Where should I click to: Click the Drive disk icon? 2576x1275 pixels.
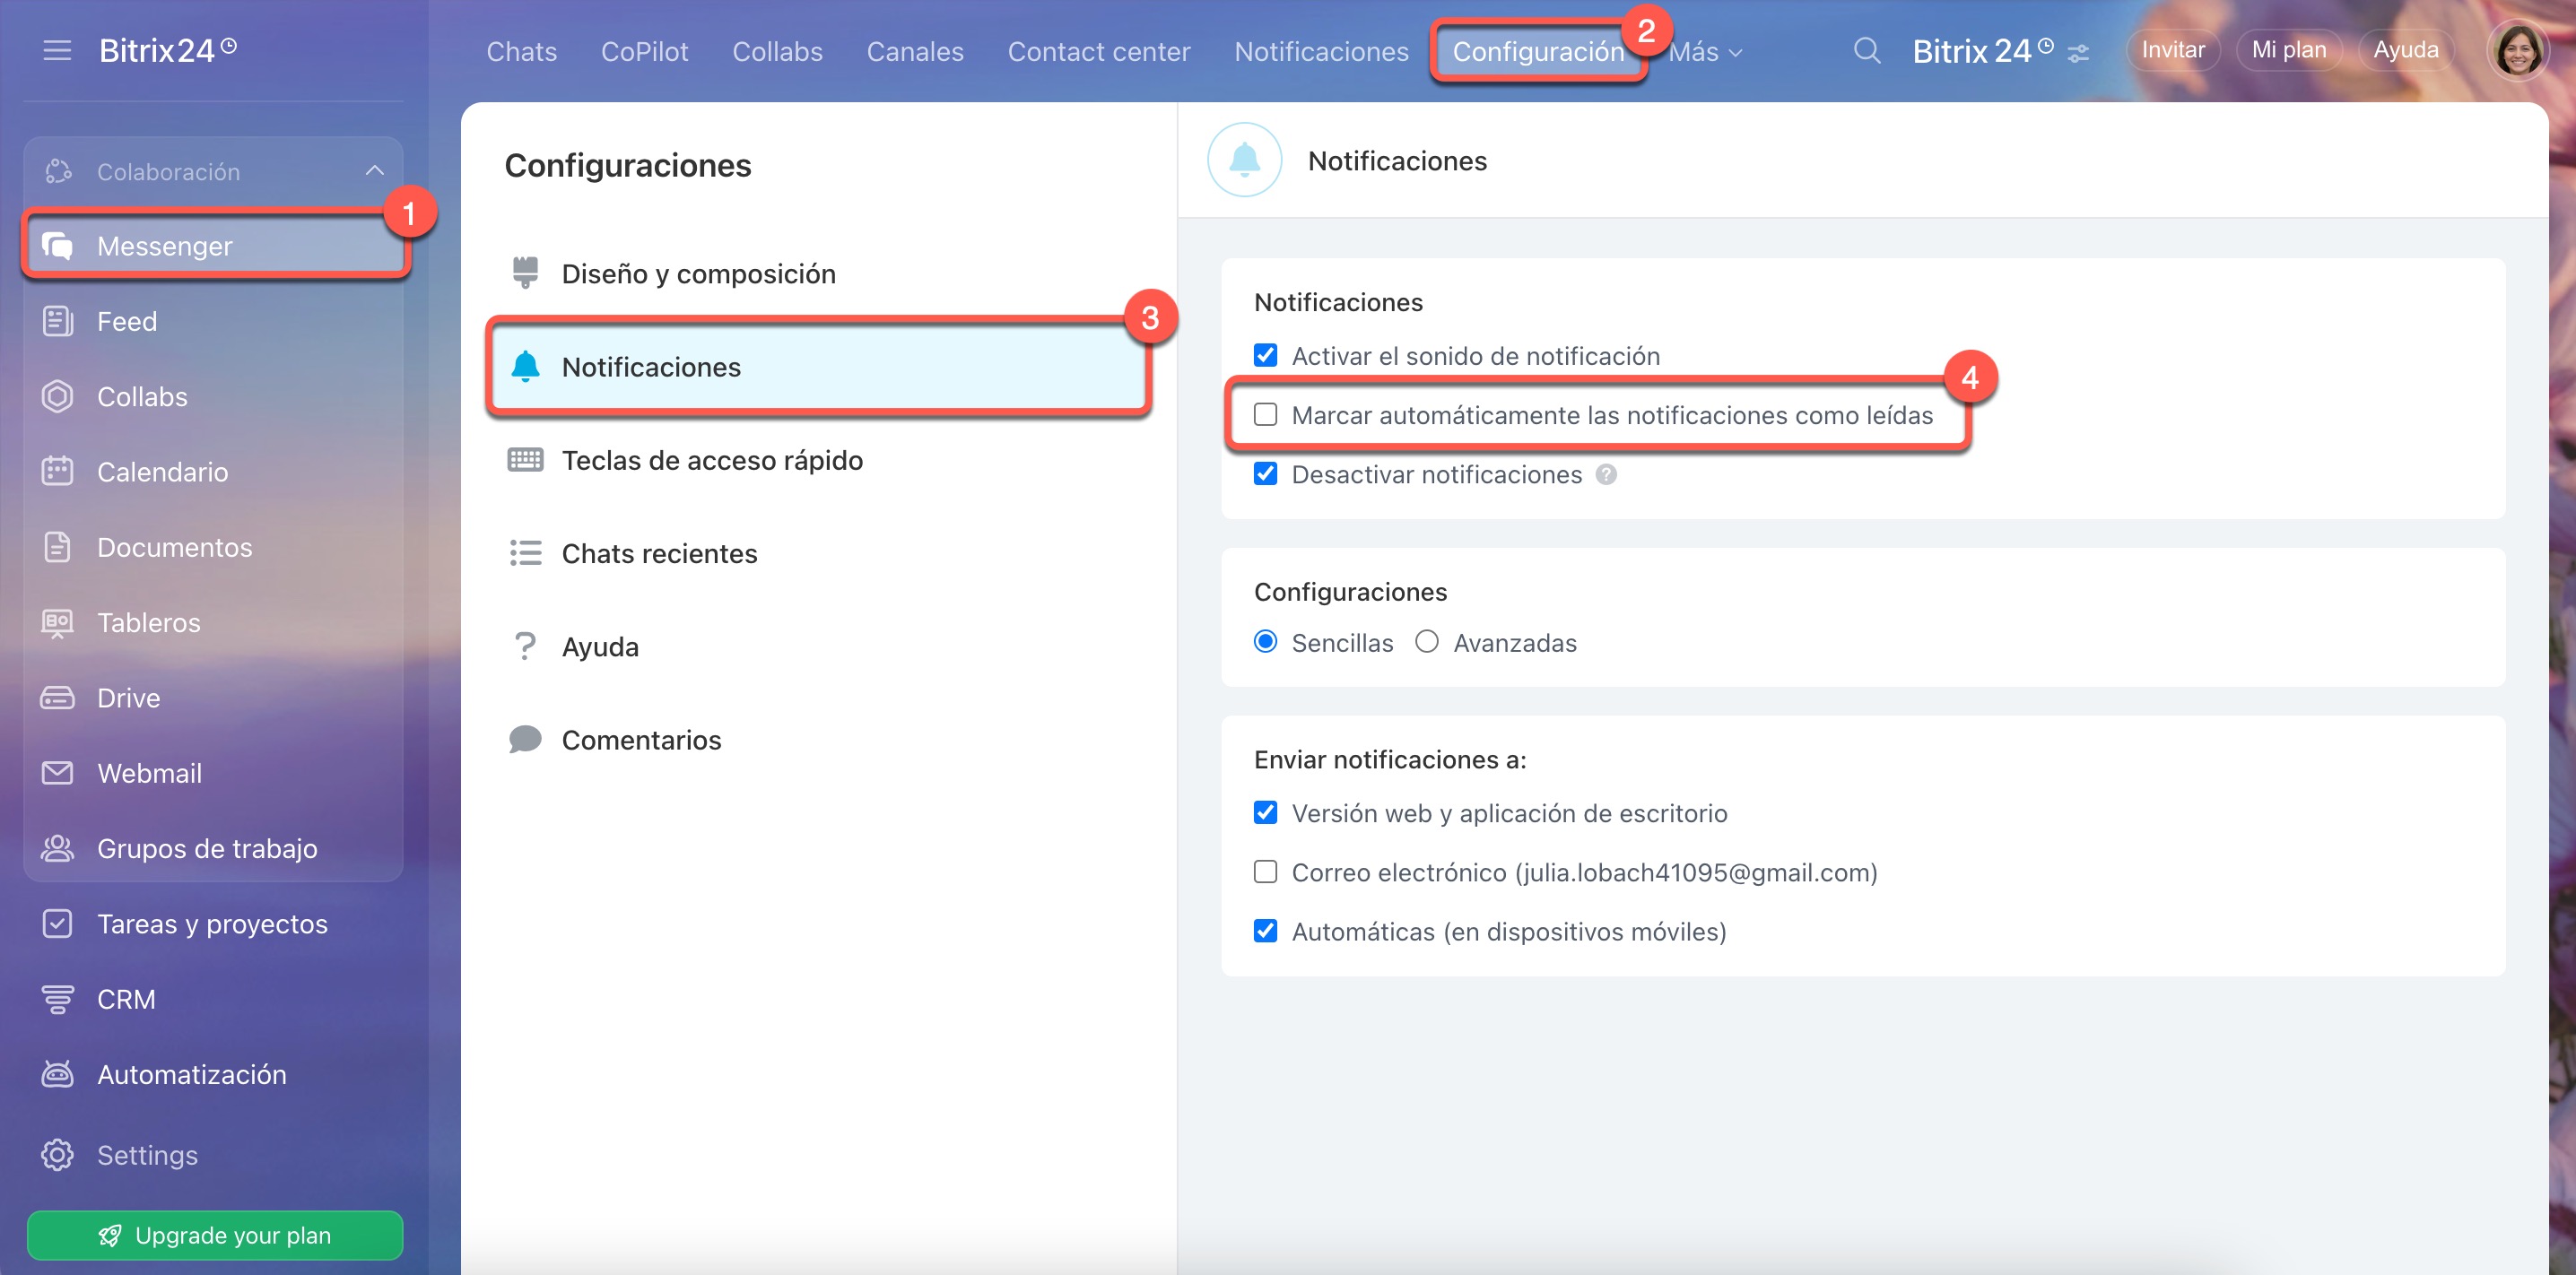[x=57, y=698]
